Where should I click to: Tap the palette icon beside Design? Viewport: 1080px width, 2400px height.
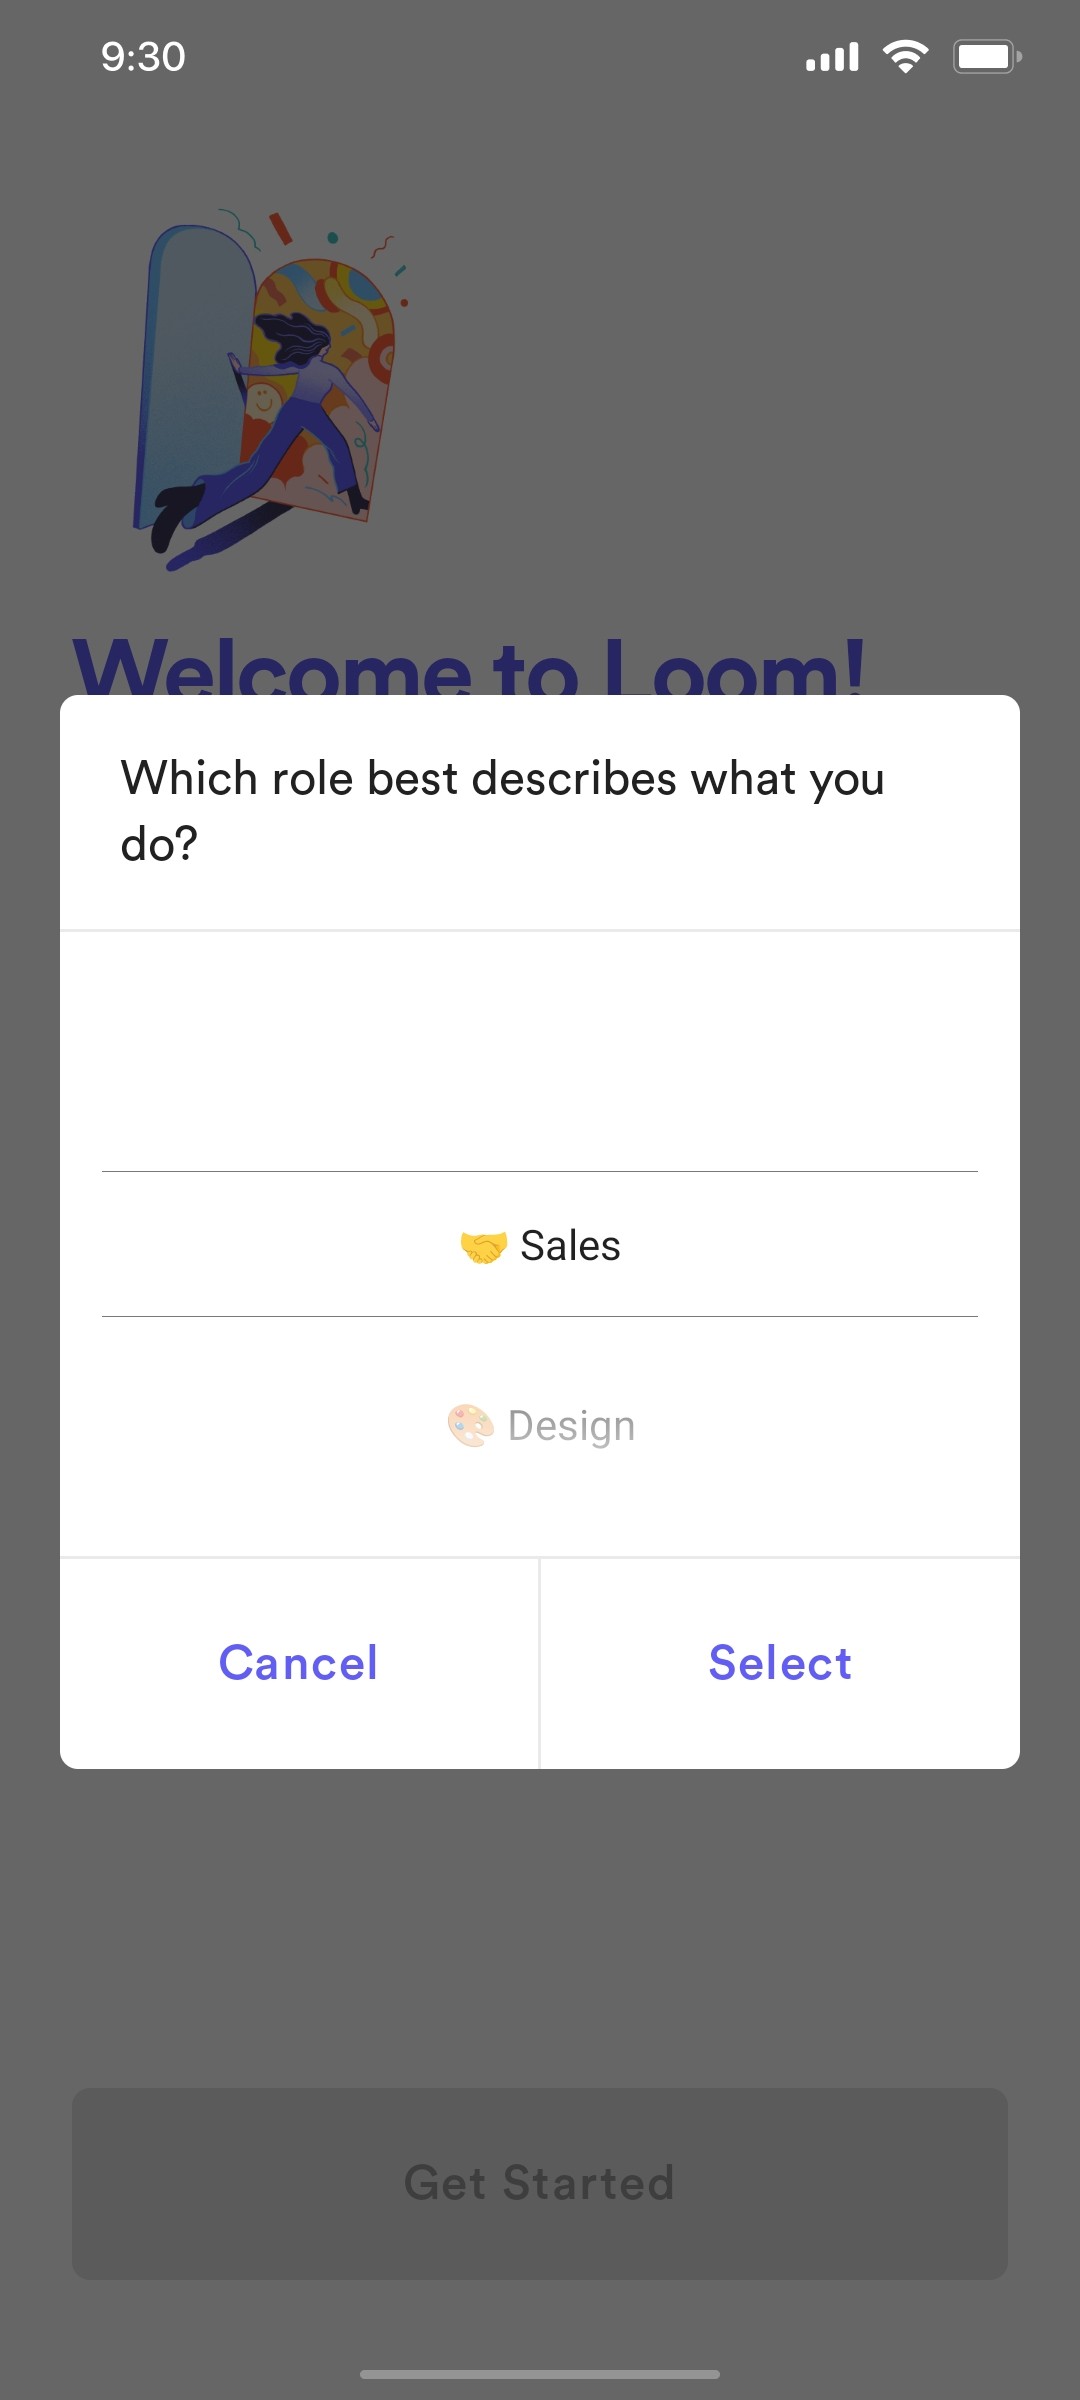coord(470,1424)
